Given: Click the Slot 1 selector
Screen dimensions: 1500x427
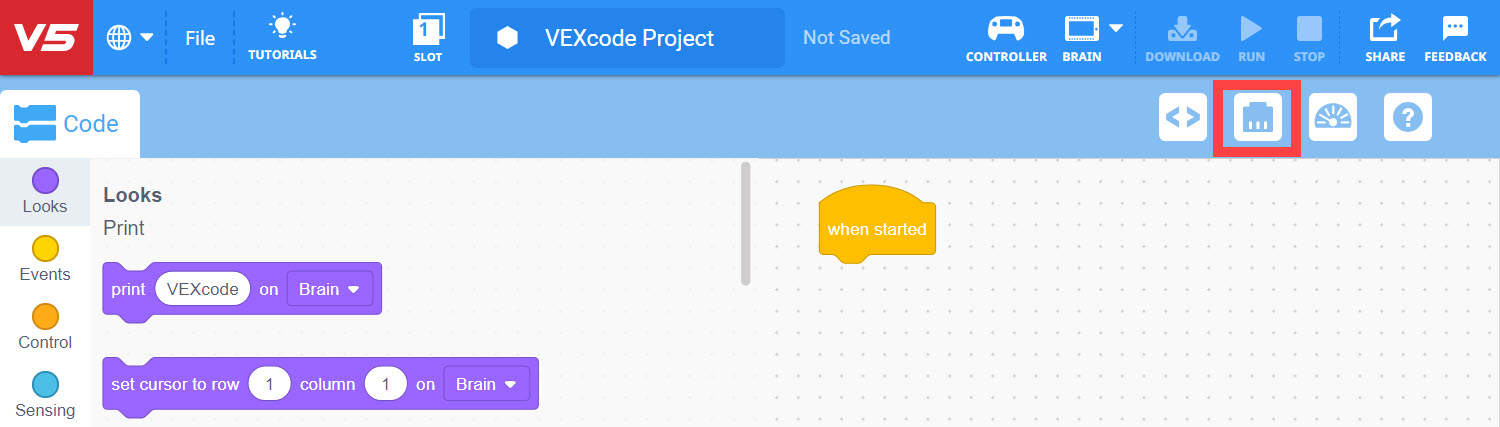Looking at the screenshot, I should pos(428,37).
